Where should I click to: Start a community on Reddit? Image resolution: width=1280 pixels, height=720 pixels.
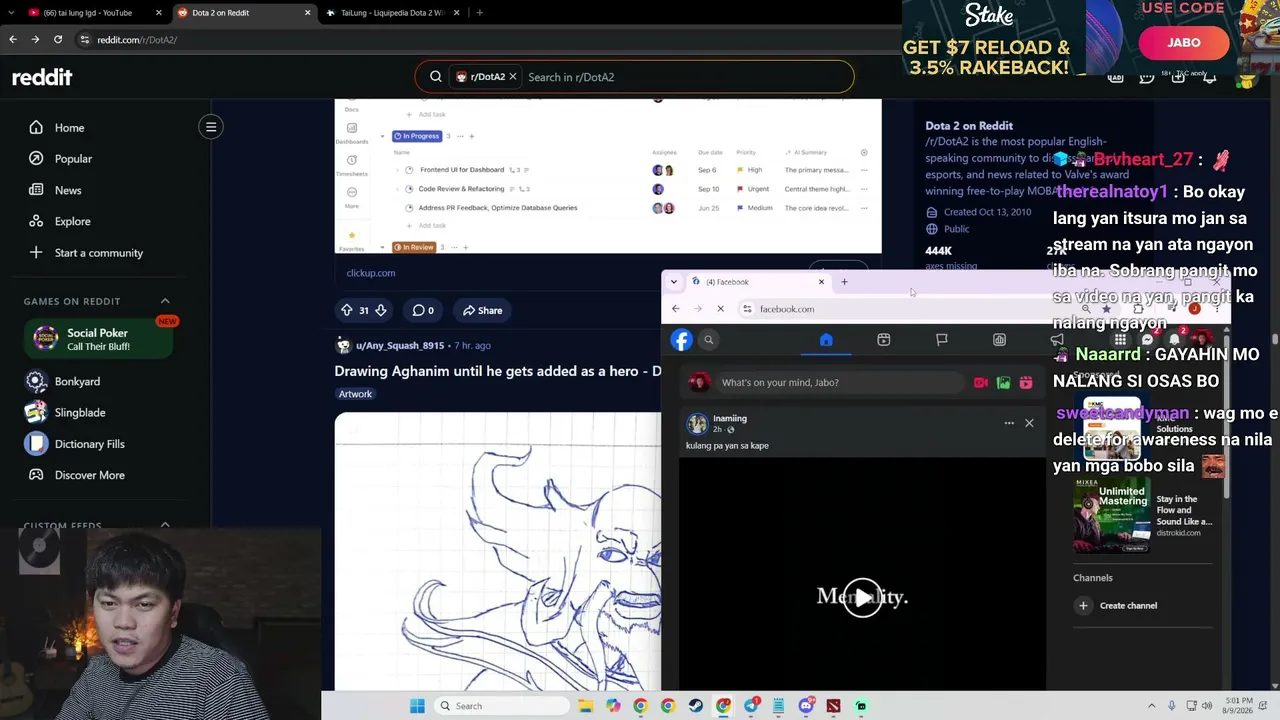point(100,253)
